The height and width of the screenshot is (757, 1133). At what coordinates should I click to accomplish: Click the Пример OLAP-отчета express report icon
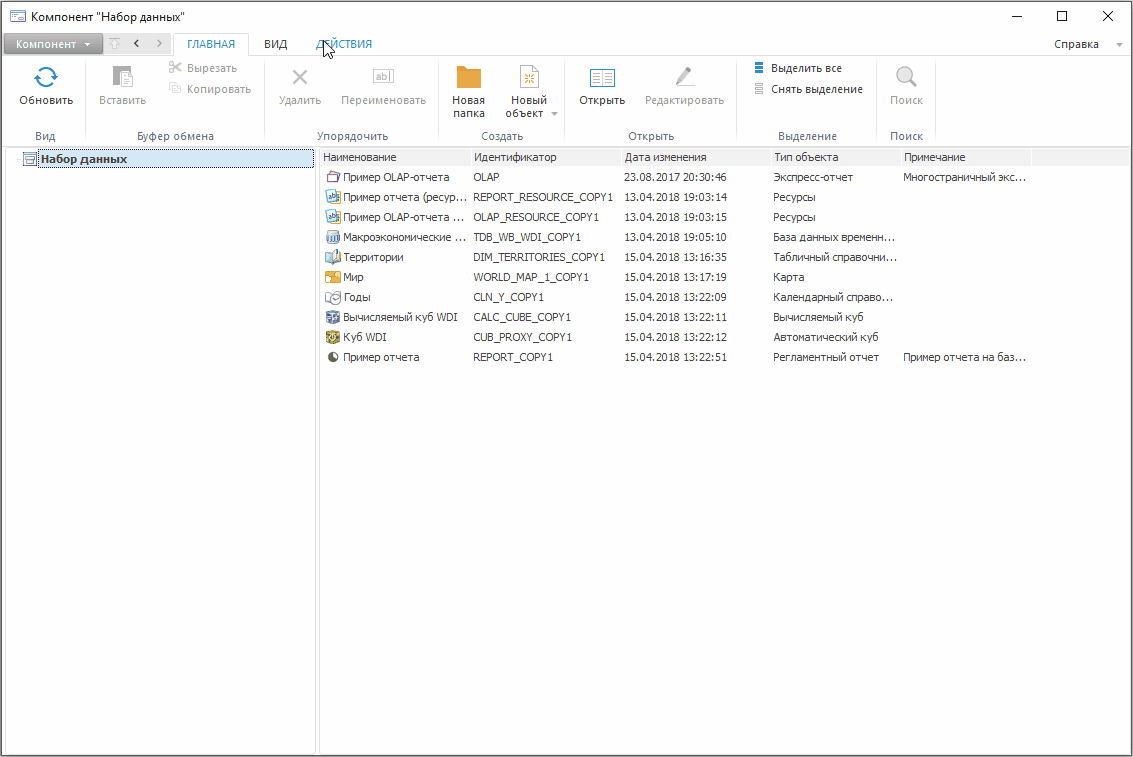pos(332,177)
